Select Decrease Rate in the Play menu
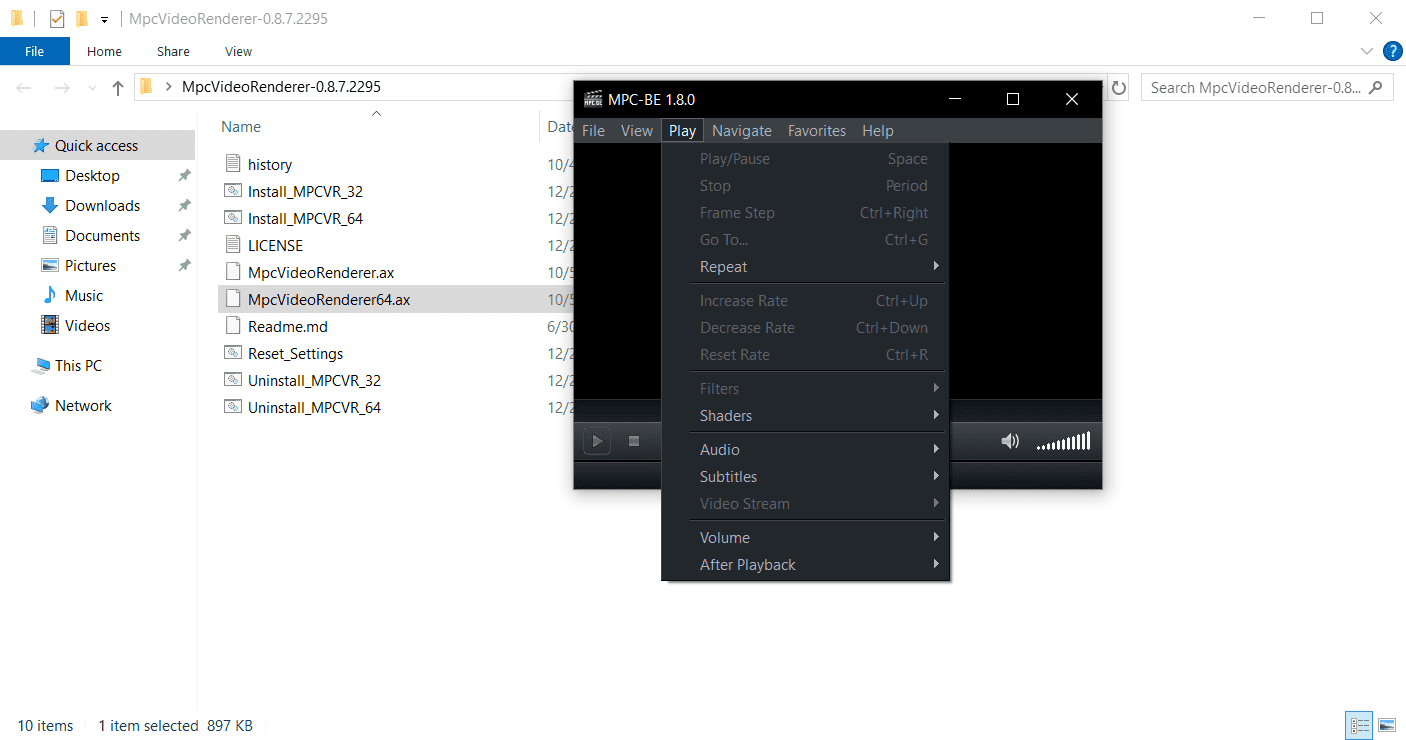This screenshot has width=1406, height=740. 805,328
